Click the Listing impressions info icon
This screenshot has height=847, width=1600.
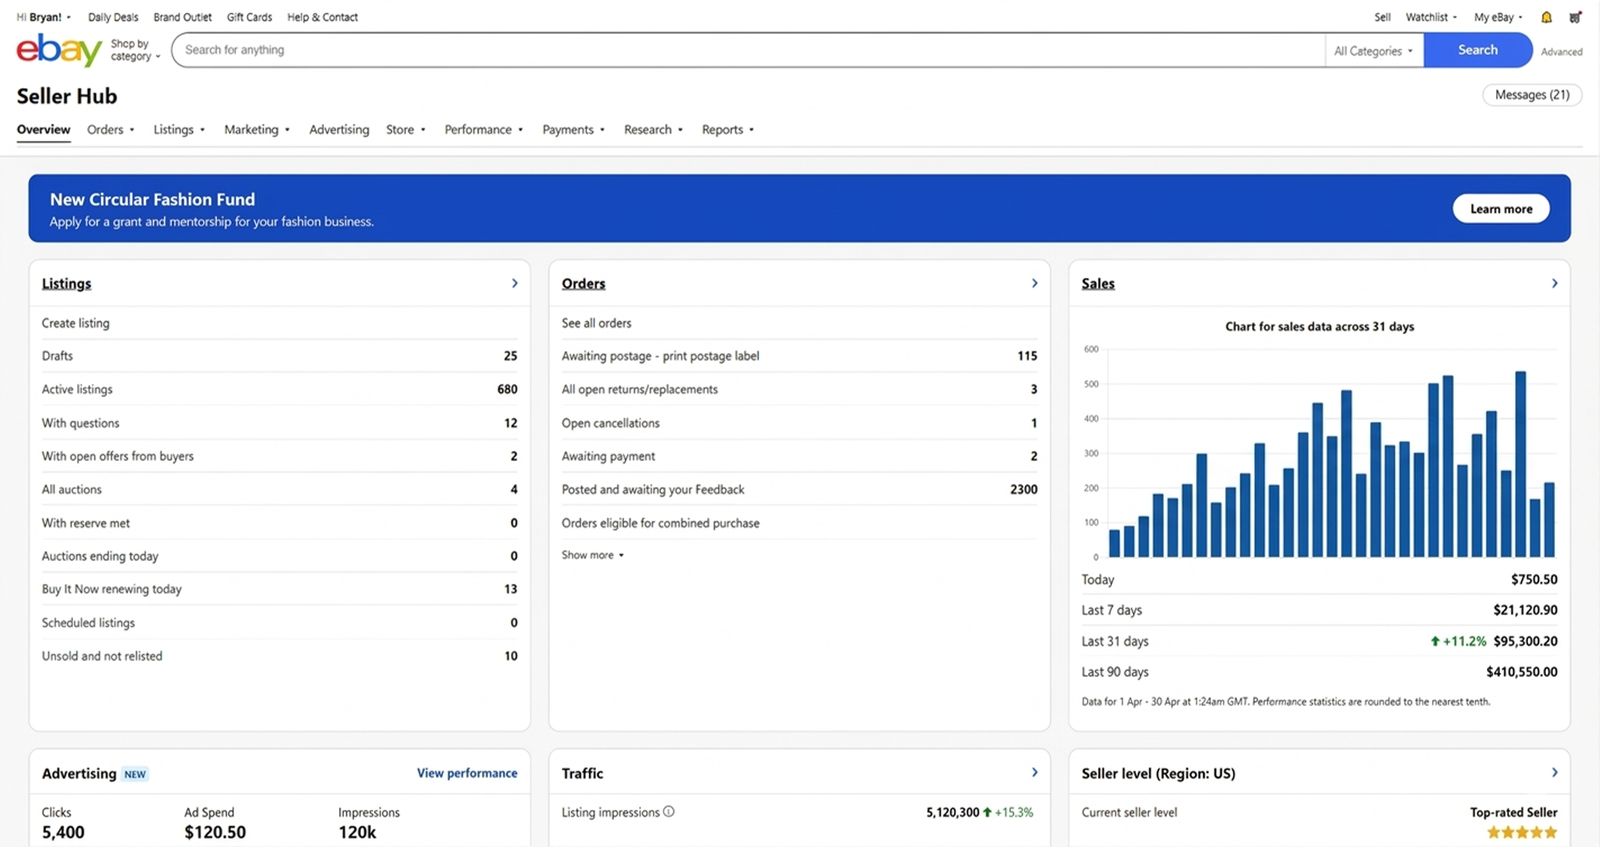click(x=669, y=812)
